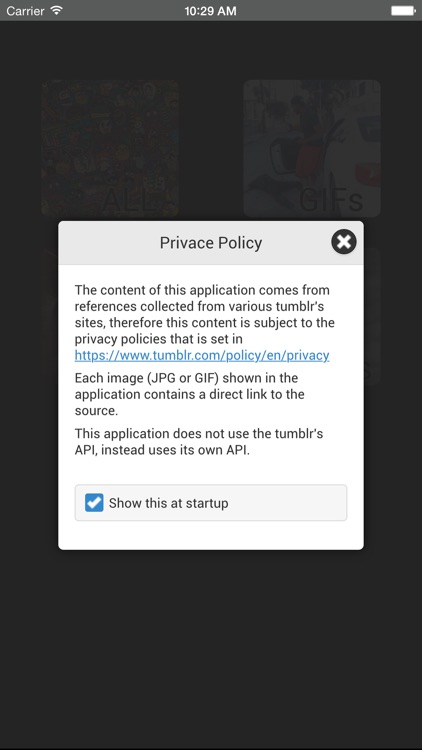Click the empty right side of startup option row

[287, 503]
